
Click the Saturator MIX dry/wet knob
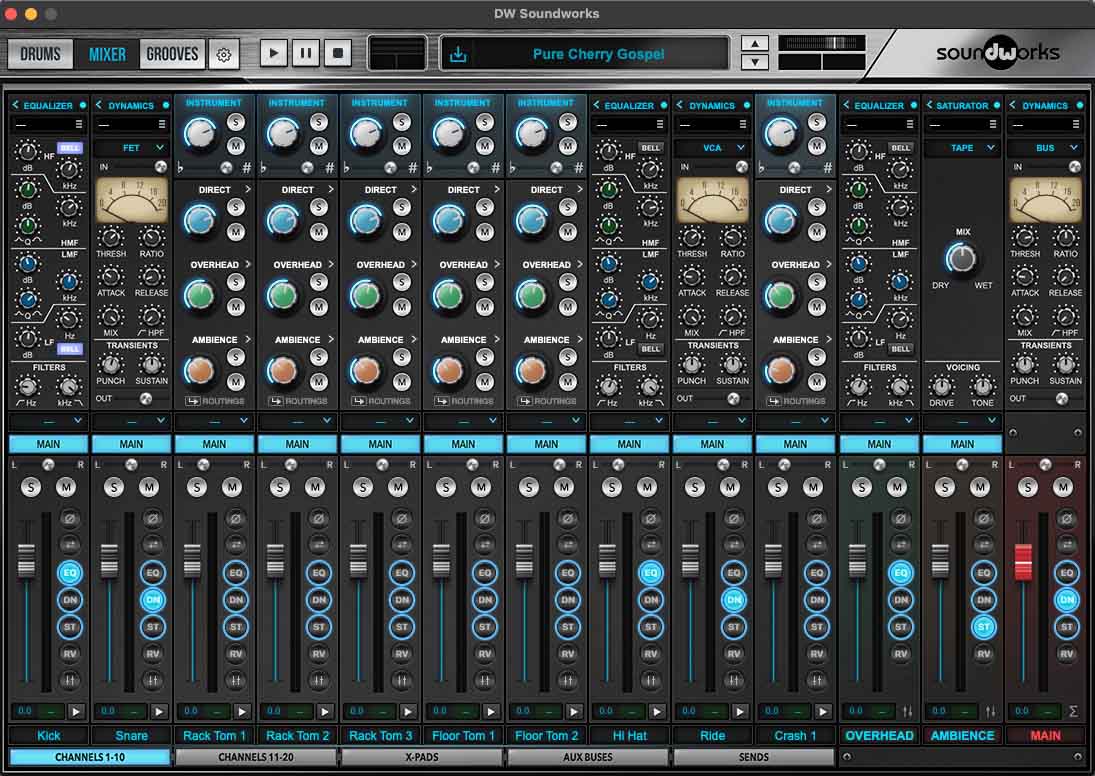point(961,258)
